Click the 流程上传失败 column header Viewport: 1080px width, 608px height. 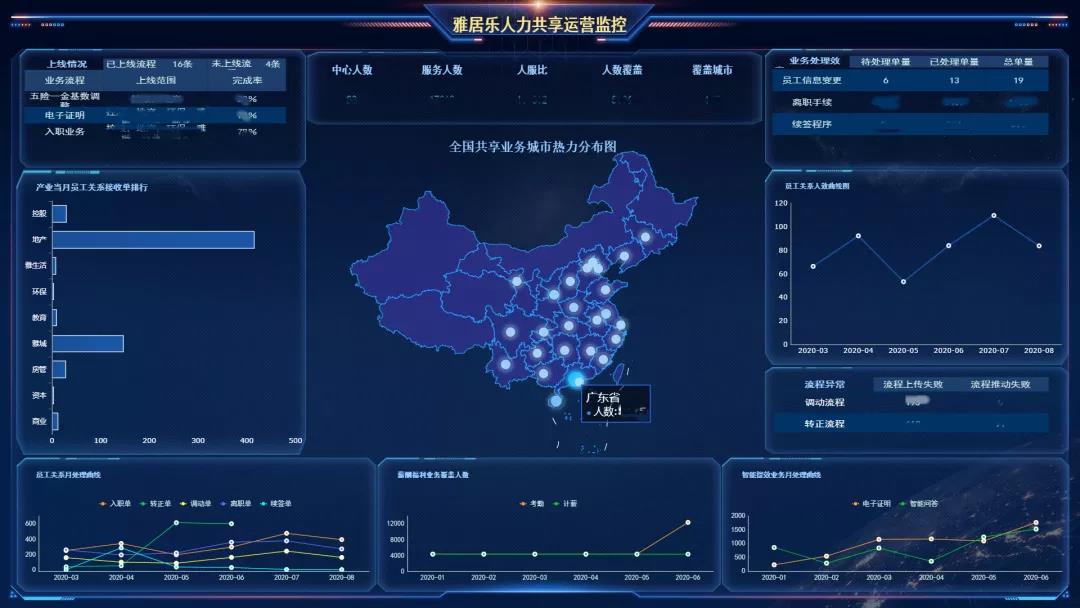912,384
